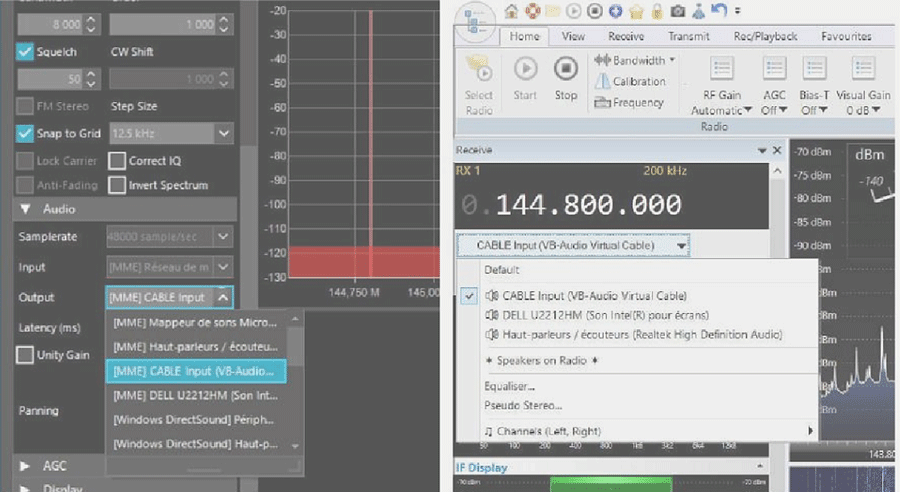Click the yellow basket icon in quick access toolbar
Screen dimensions: 900x492
[636, 11]
